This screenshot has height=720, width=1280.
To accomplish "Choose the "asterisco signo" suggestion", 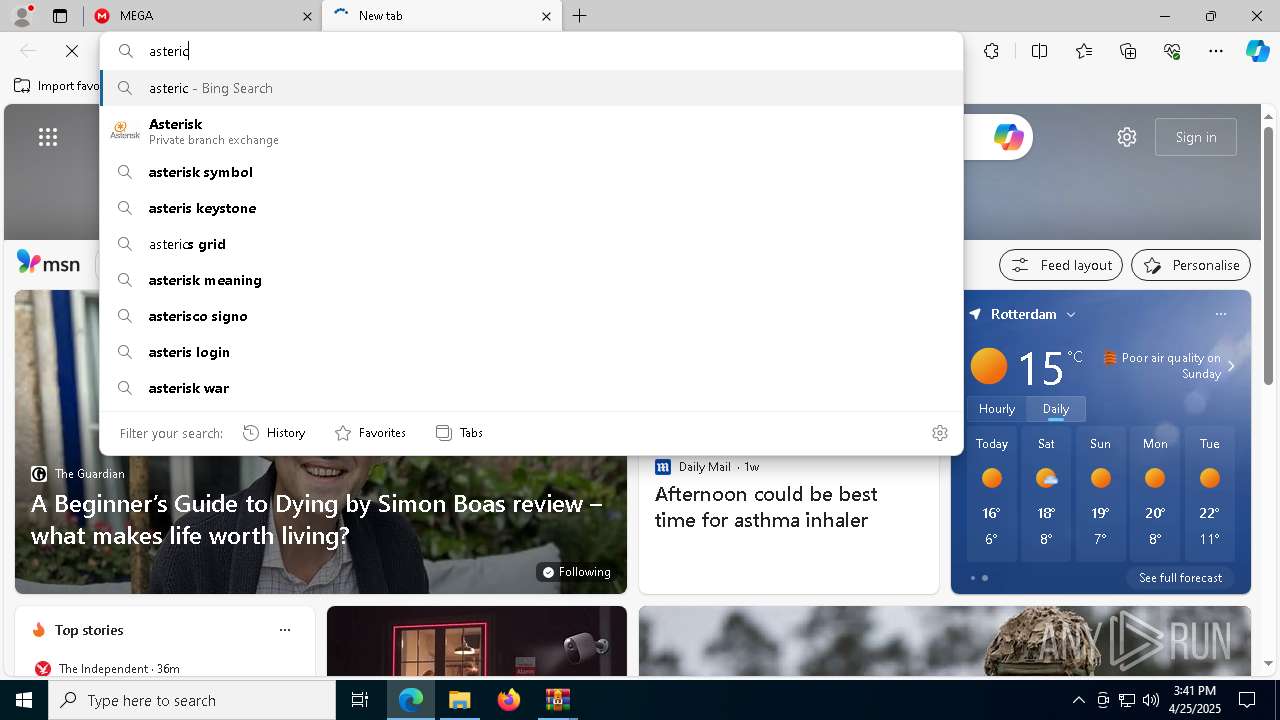I will tap(531, 316).
